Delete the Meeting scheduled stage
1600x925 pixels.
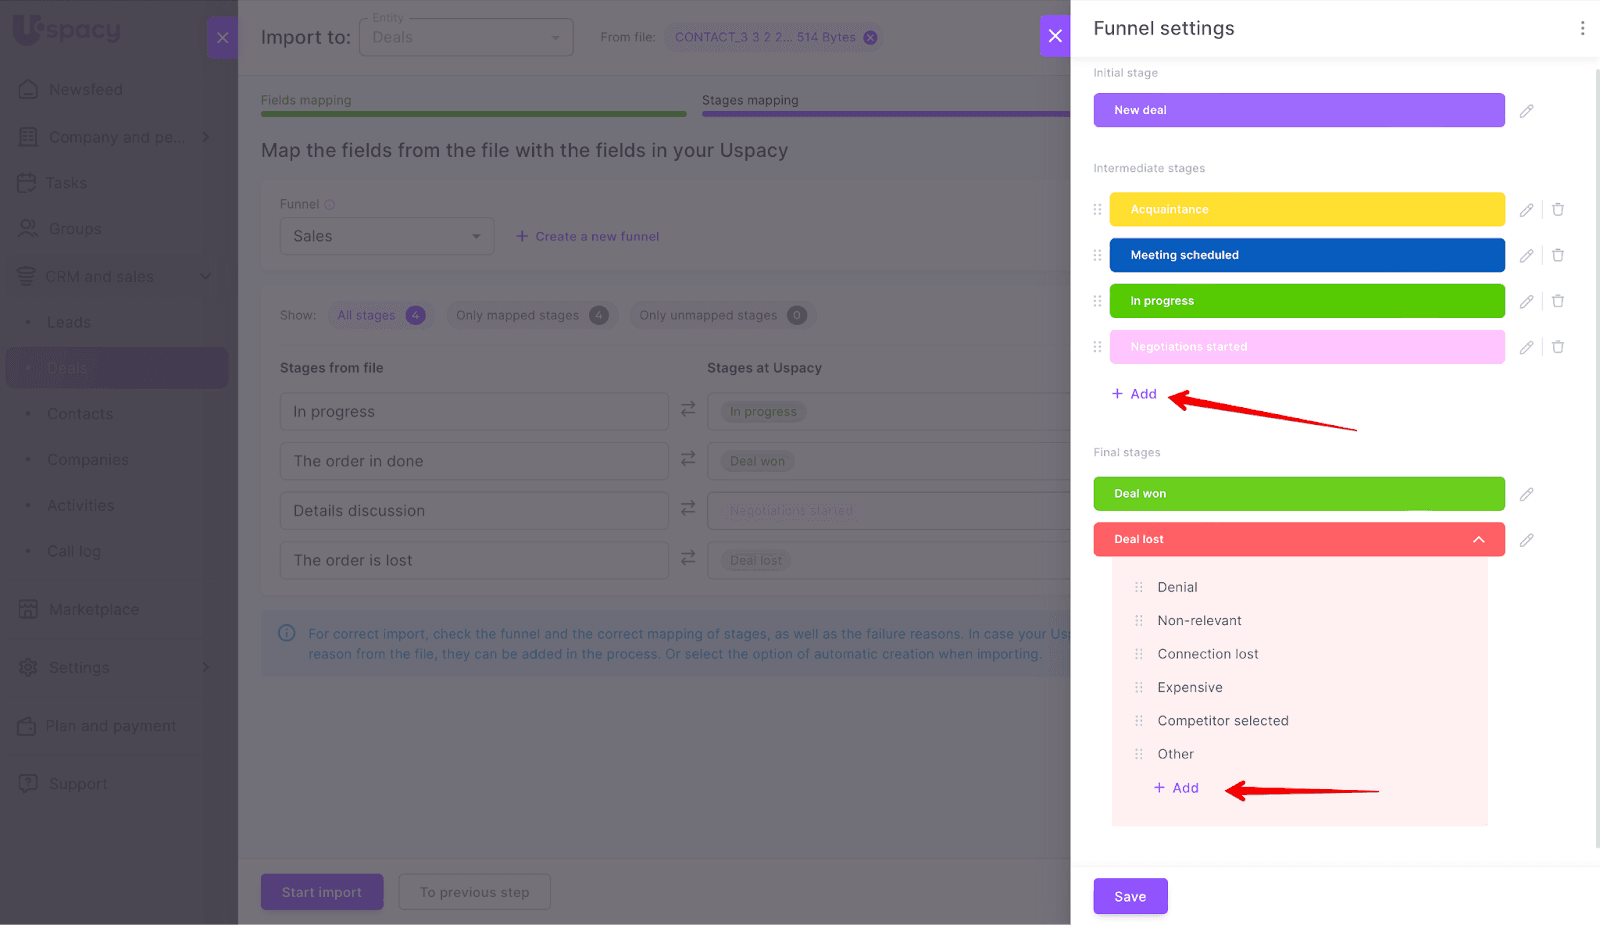[1558, 255]
